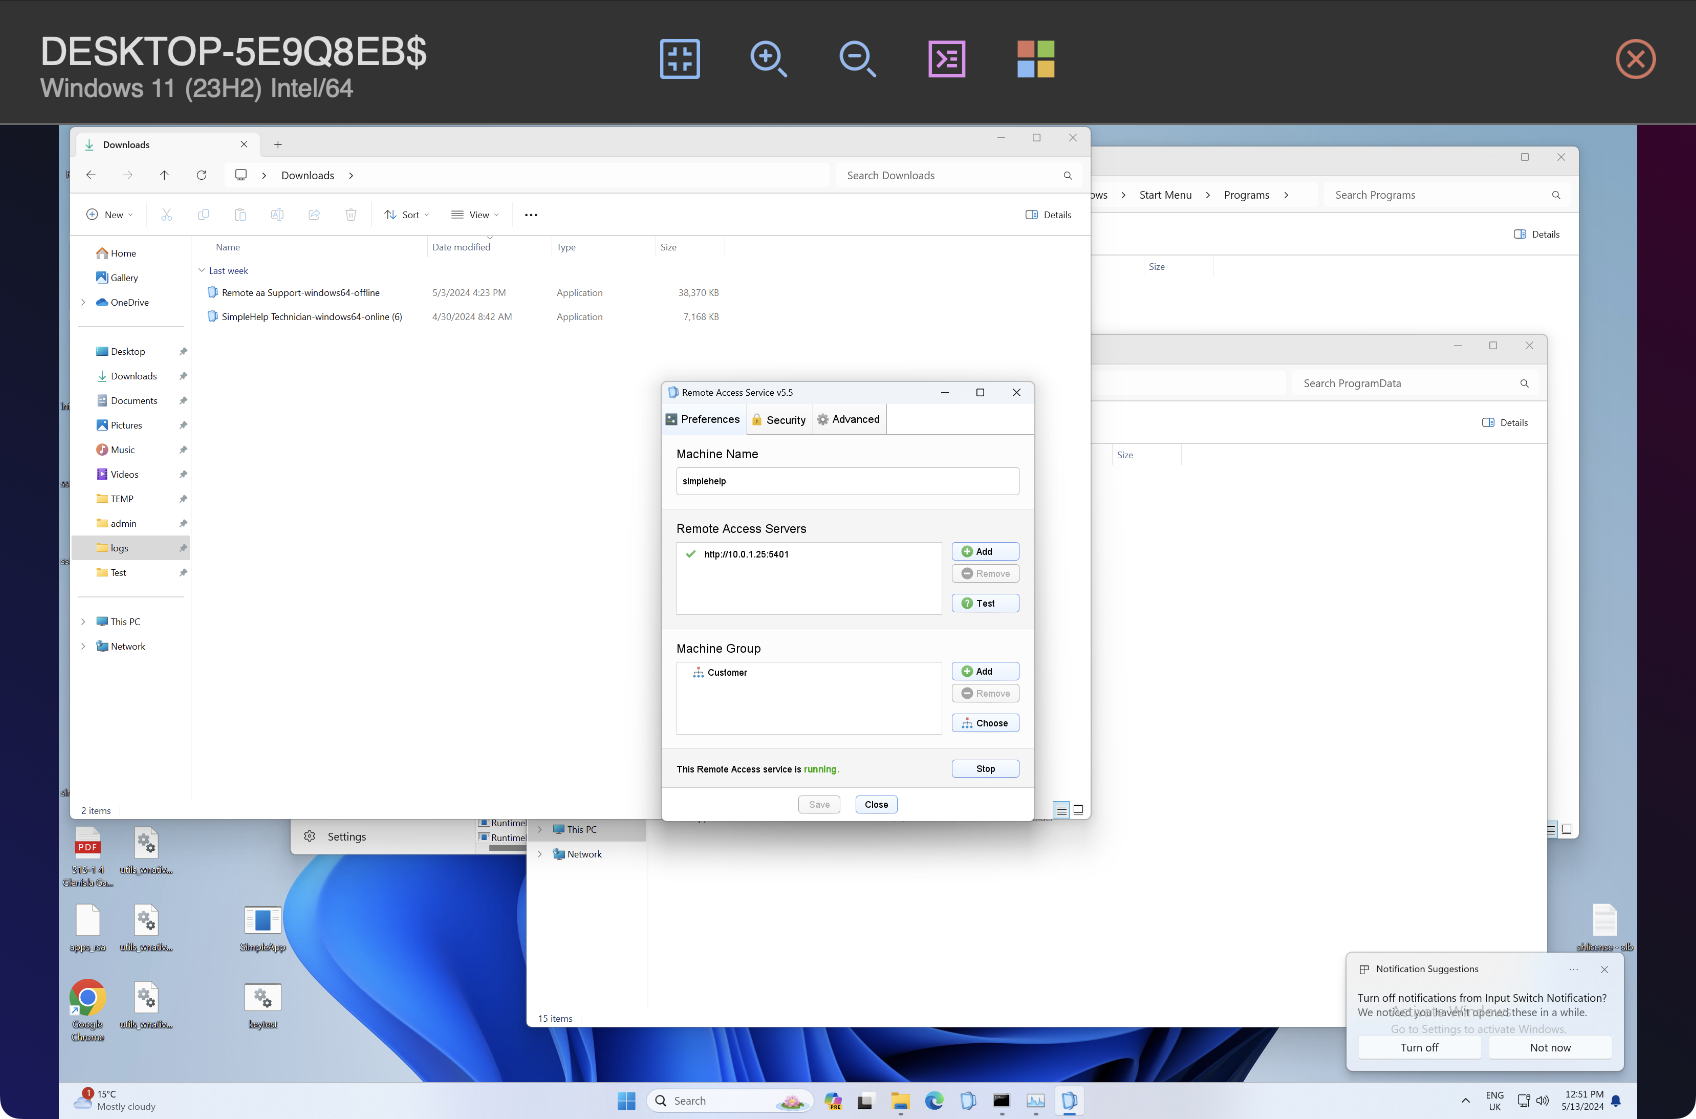This screenshot has width=1696, height=1119.
Task: Sort by Date modified column header
Action: [x=461, y=247]
